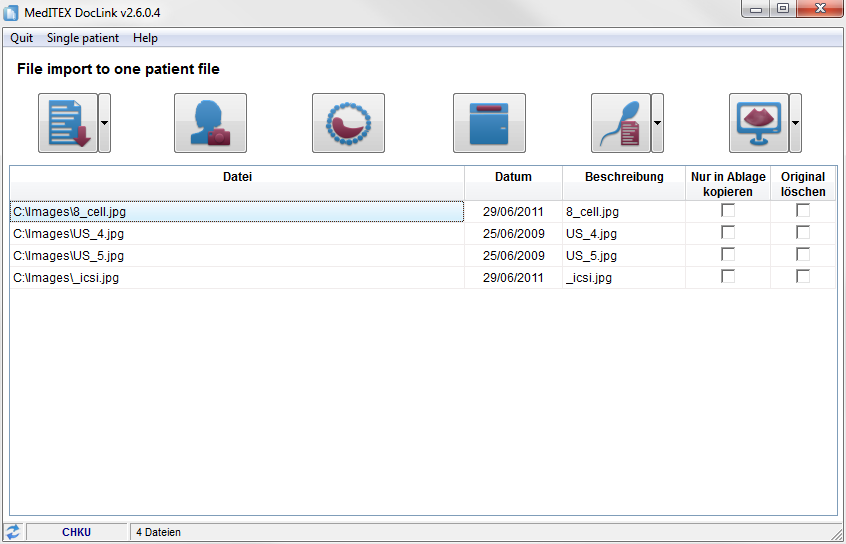Click the date cell of _icsi.jpg row
Screen dimensions: 846x544
click(514, 277)
